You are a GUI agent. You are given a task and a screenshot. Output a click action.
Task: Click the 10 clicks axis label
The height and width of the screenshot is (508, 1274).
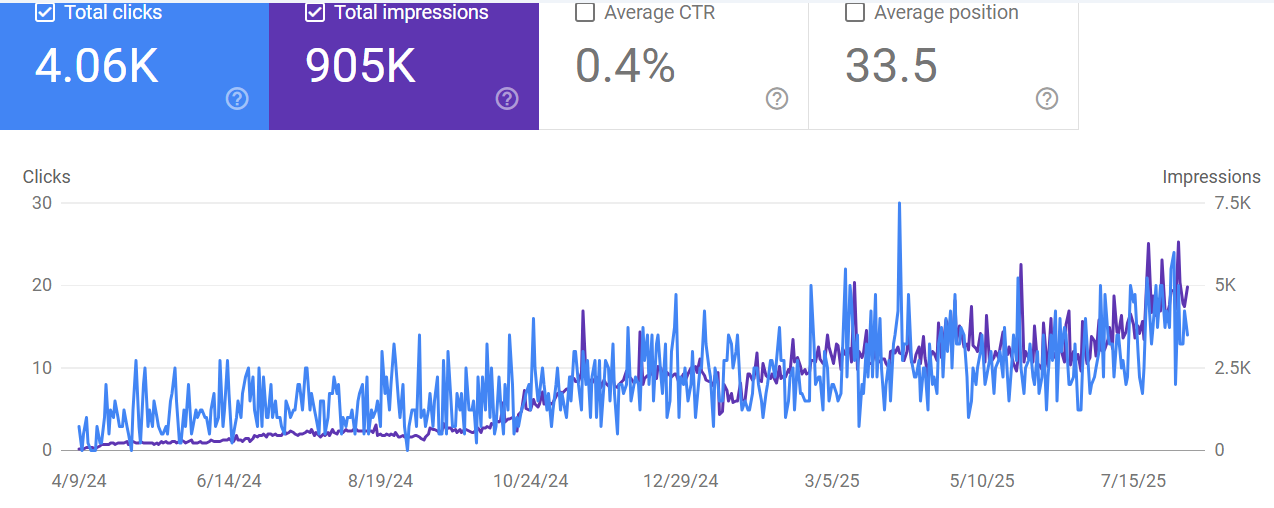click(x=42, y=368)
